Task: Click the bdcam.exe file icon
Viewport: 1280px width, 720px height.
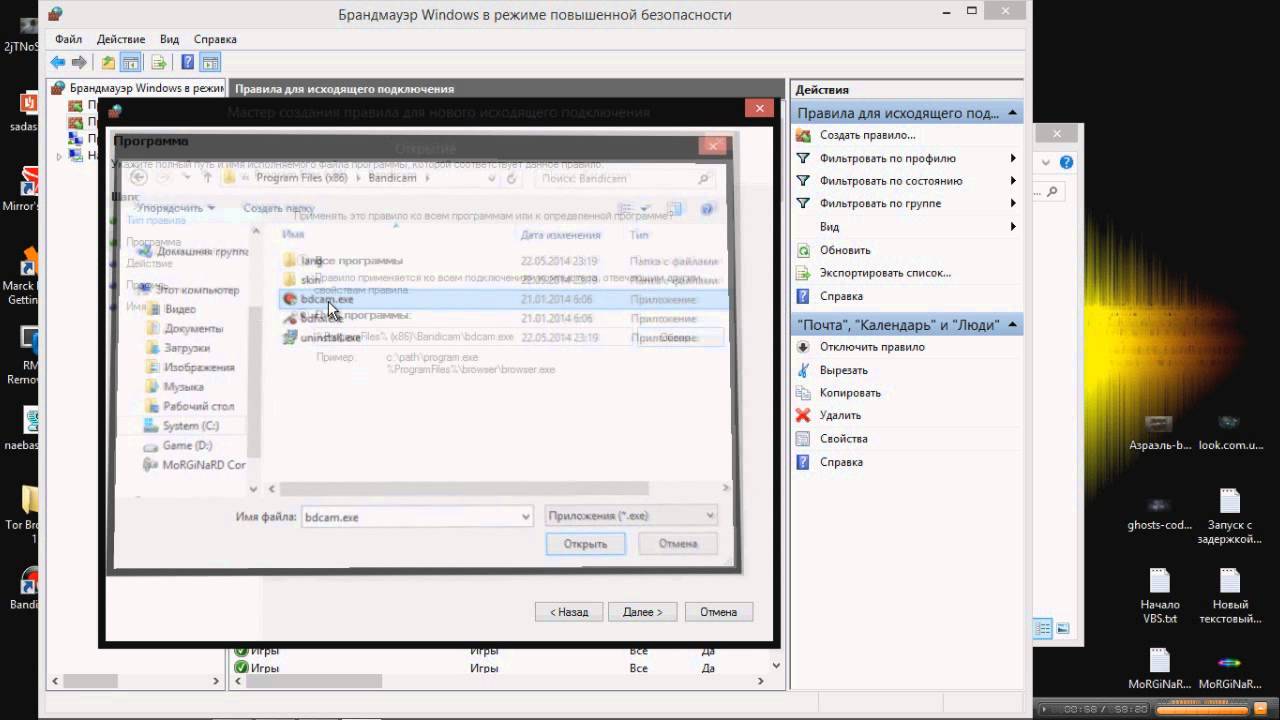Action: coord(290,299)
